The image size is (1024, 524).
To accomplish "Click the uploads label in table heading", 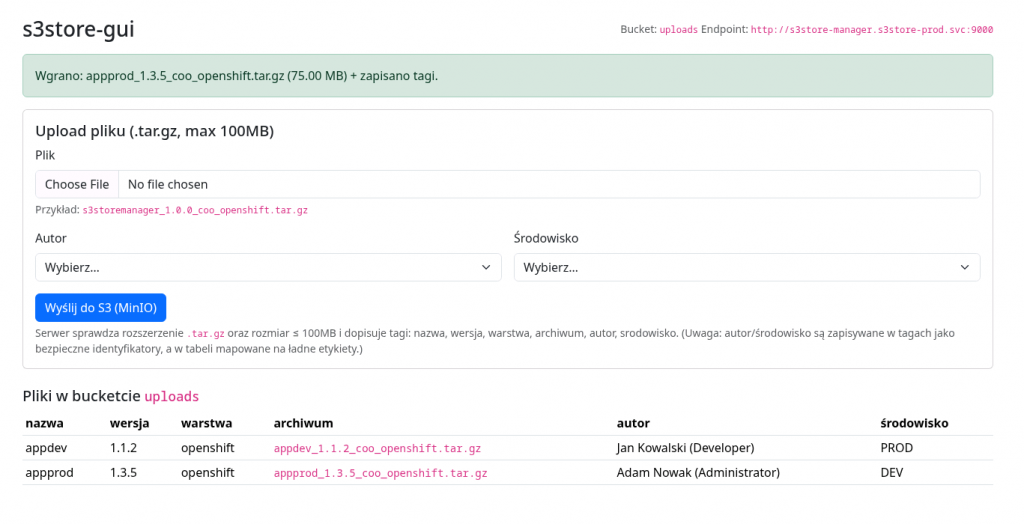I will click(172, 396).
